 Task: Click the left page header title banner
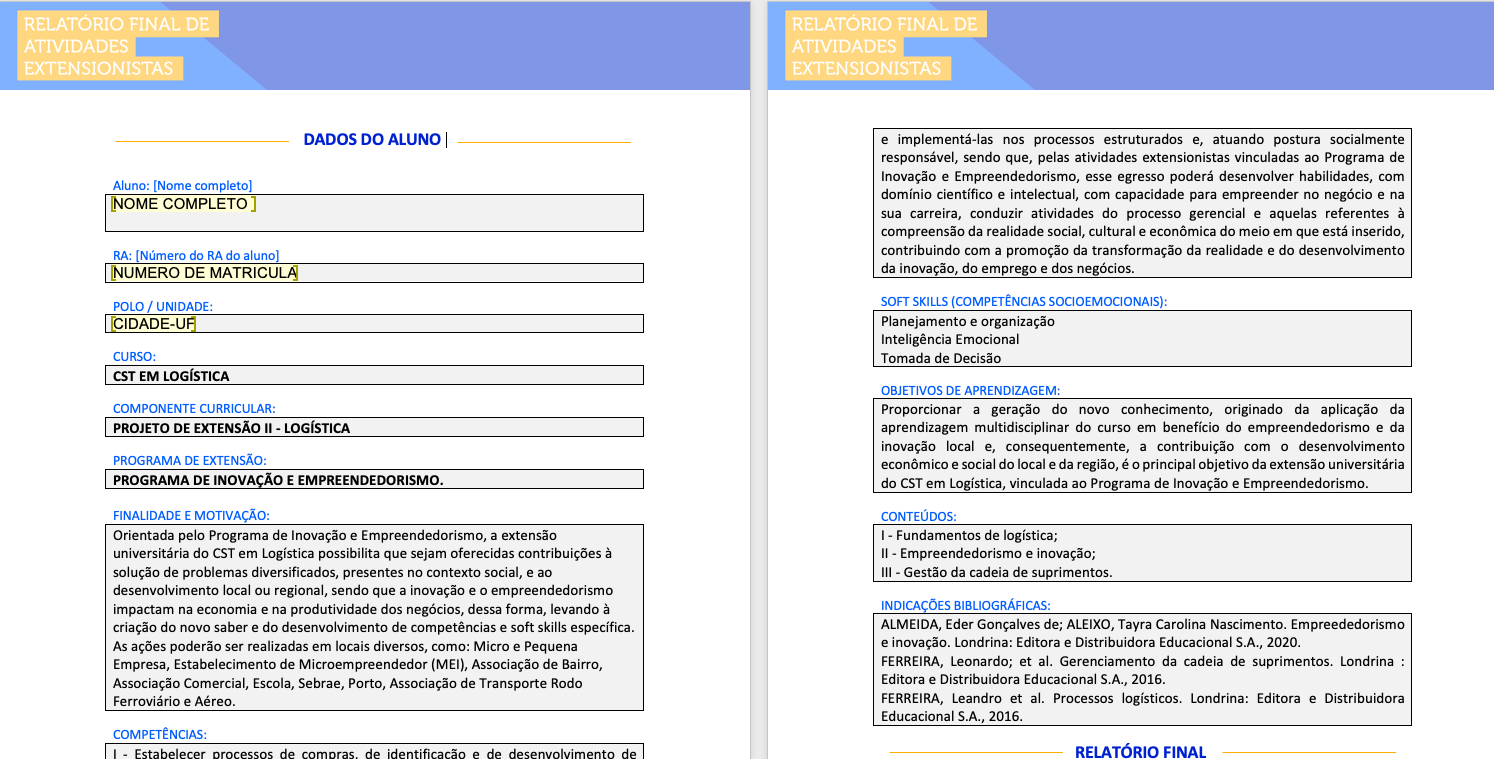pos(117,46)
